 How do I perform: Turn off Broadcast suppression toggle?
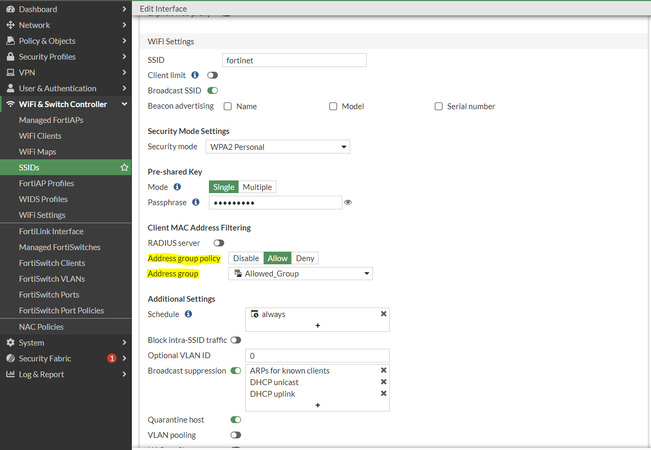point(236,370)
